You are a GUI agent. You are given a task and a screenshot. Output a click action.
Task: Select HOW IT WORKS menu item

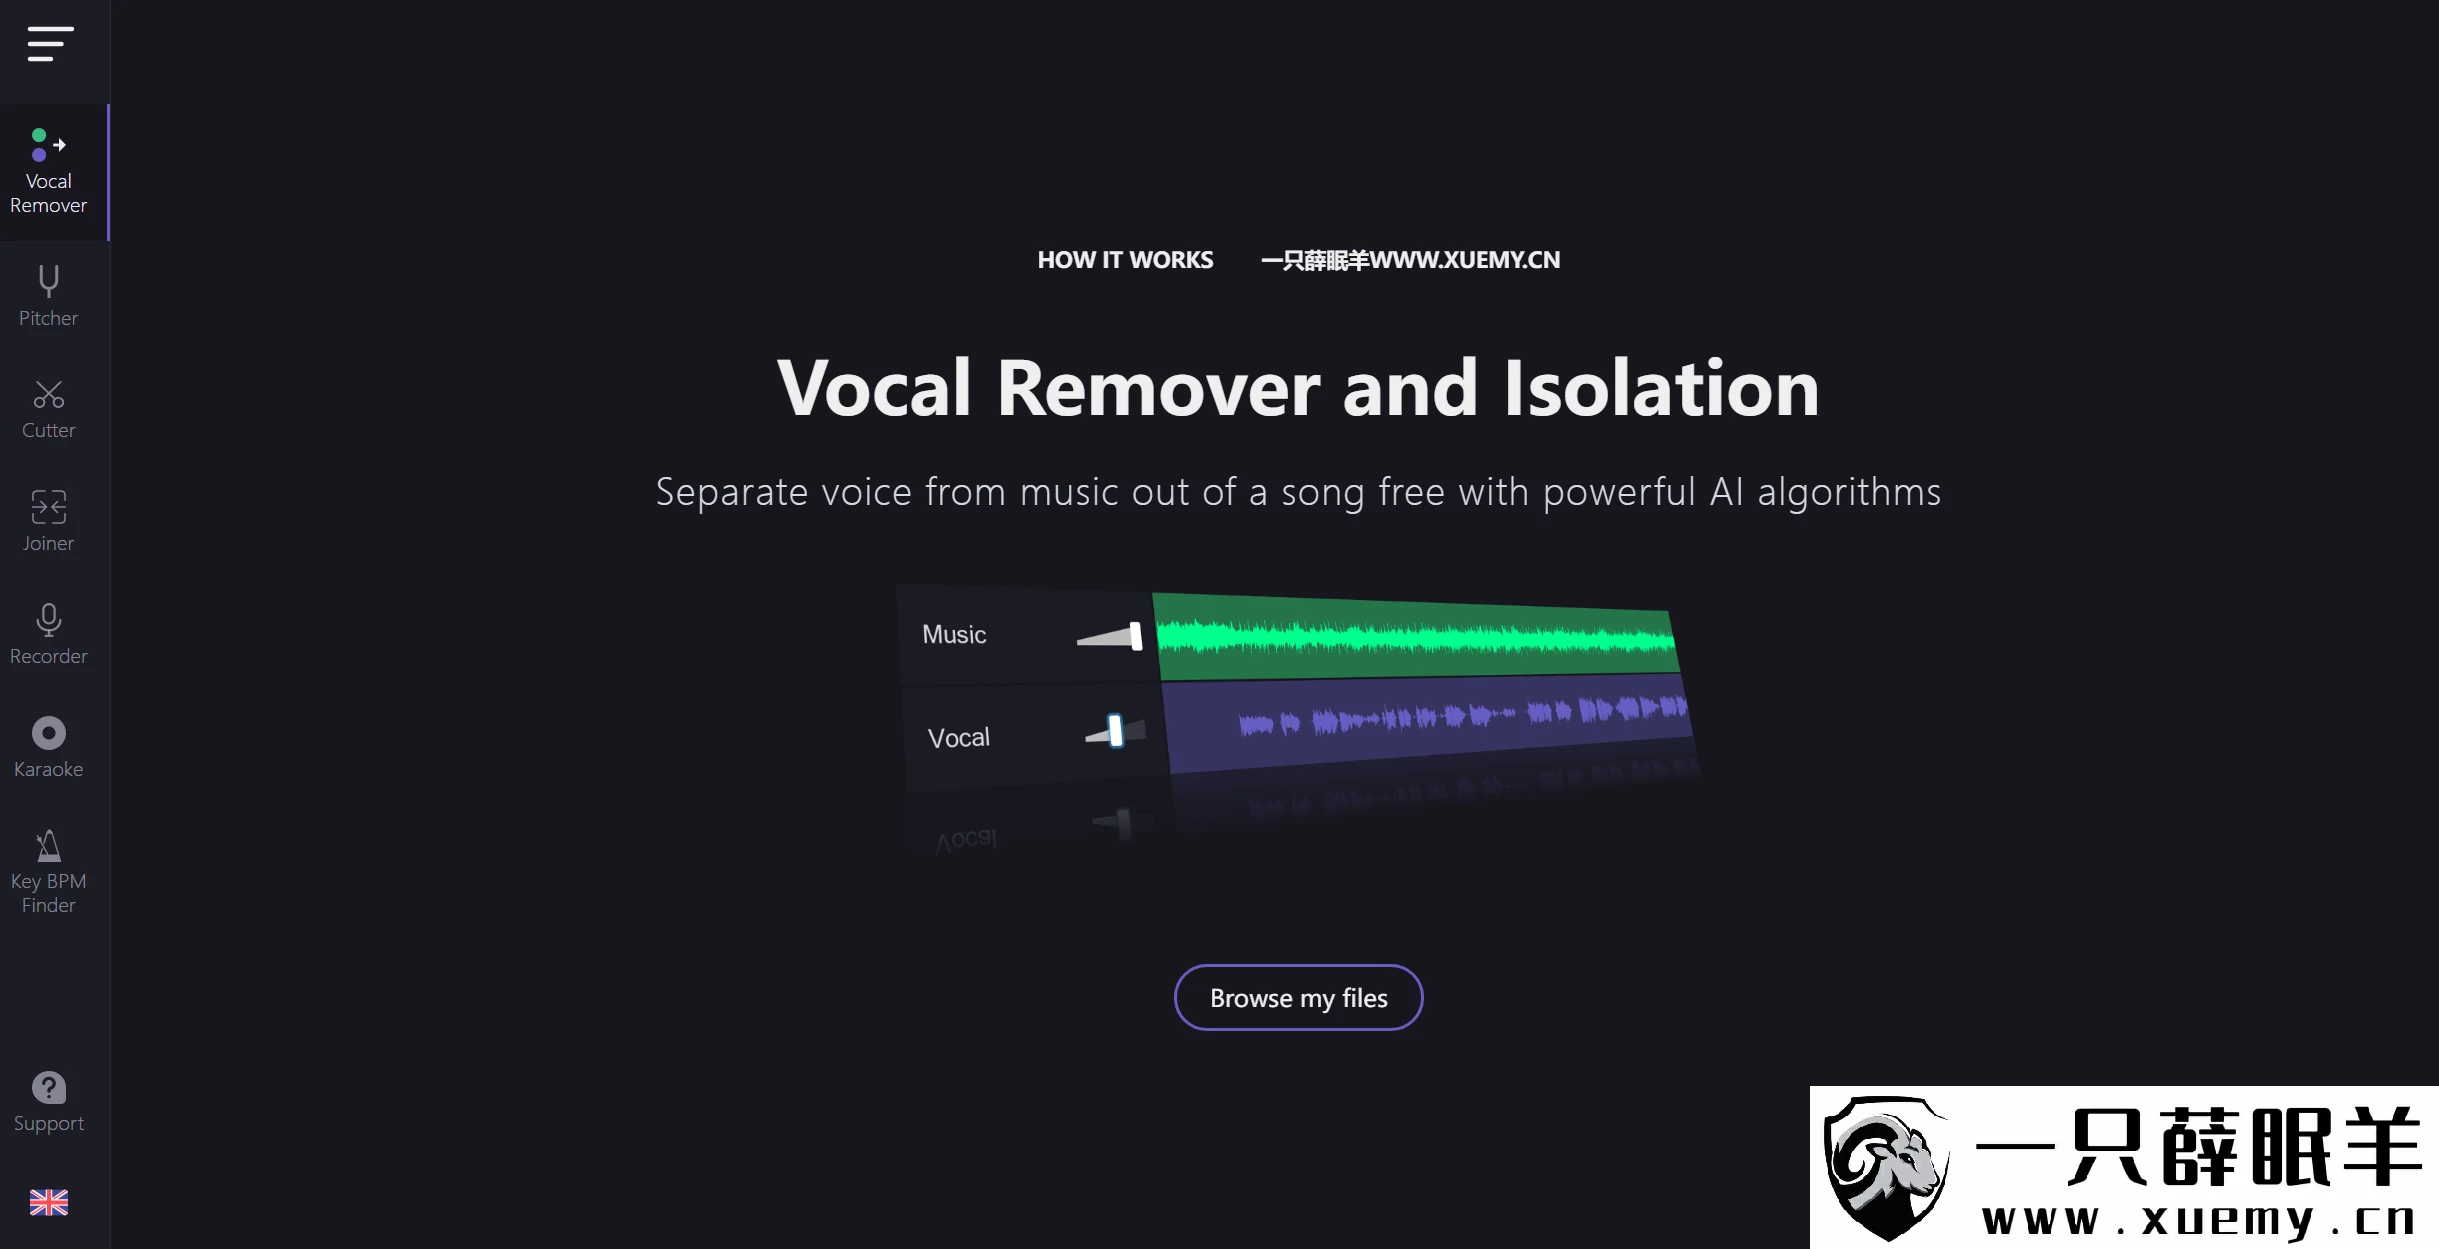tap(1125, 256)
